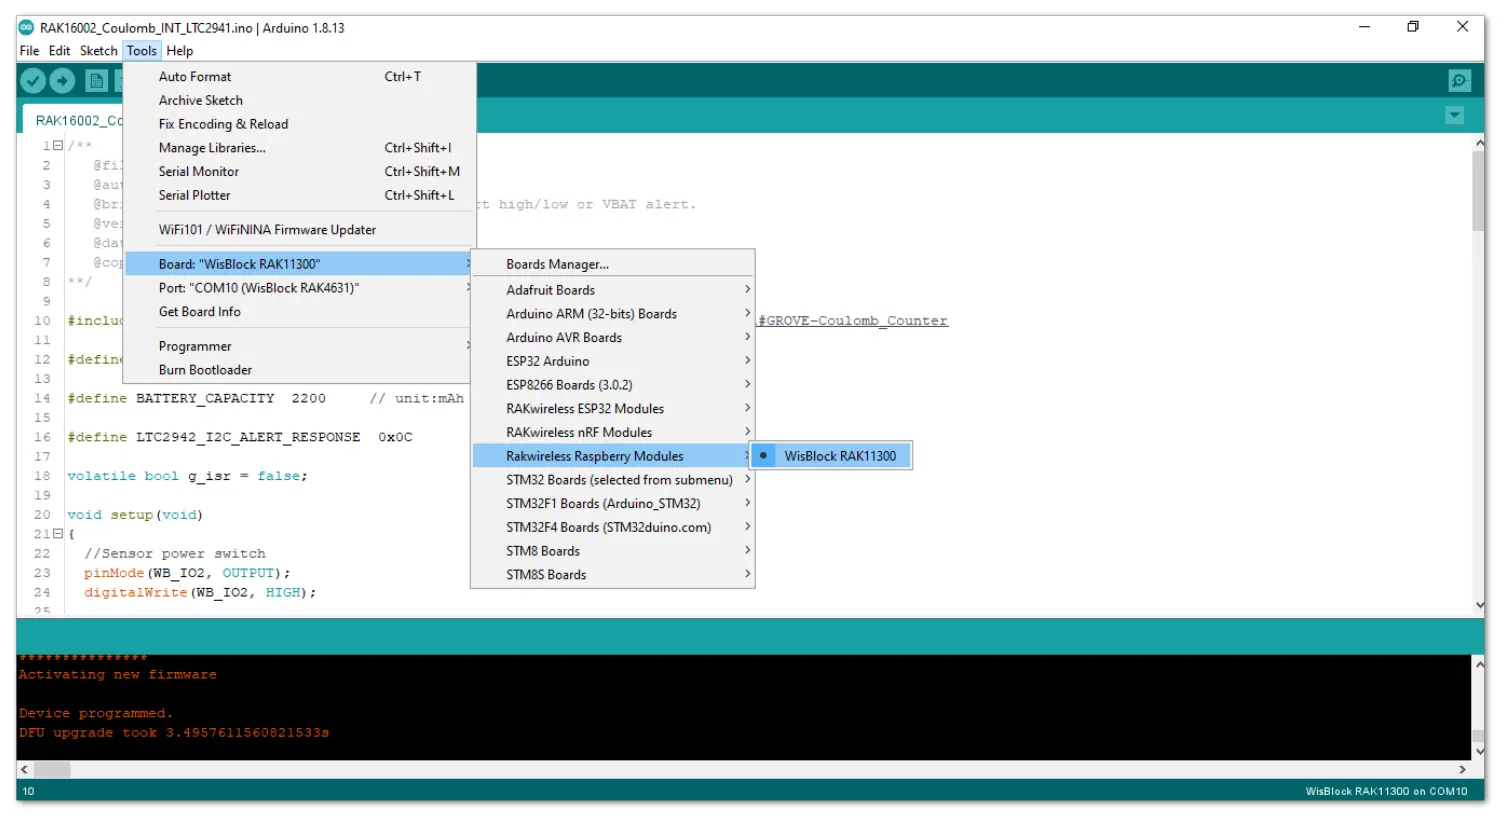Expand STM32F4 Boards (STM32duino.com) submenu

(x=612, y=528)
